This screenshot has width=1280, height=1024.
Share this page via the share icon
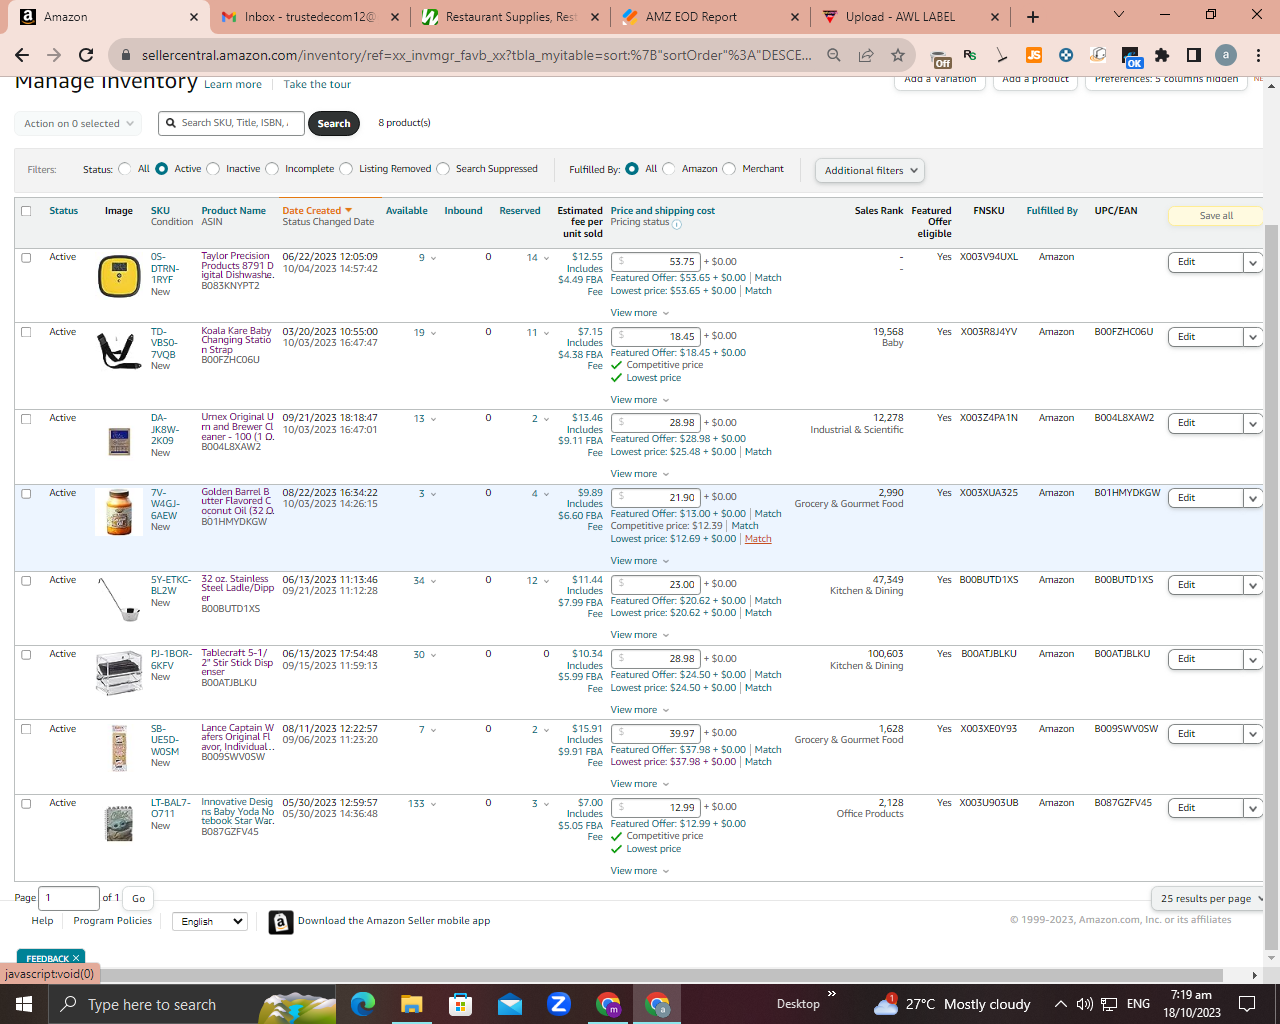[x=866, y=55]
